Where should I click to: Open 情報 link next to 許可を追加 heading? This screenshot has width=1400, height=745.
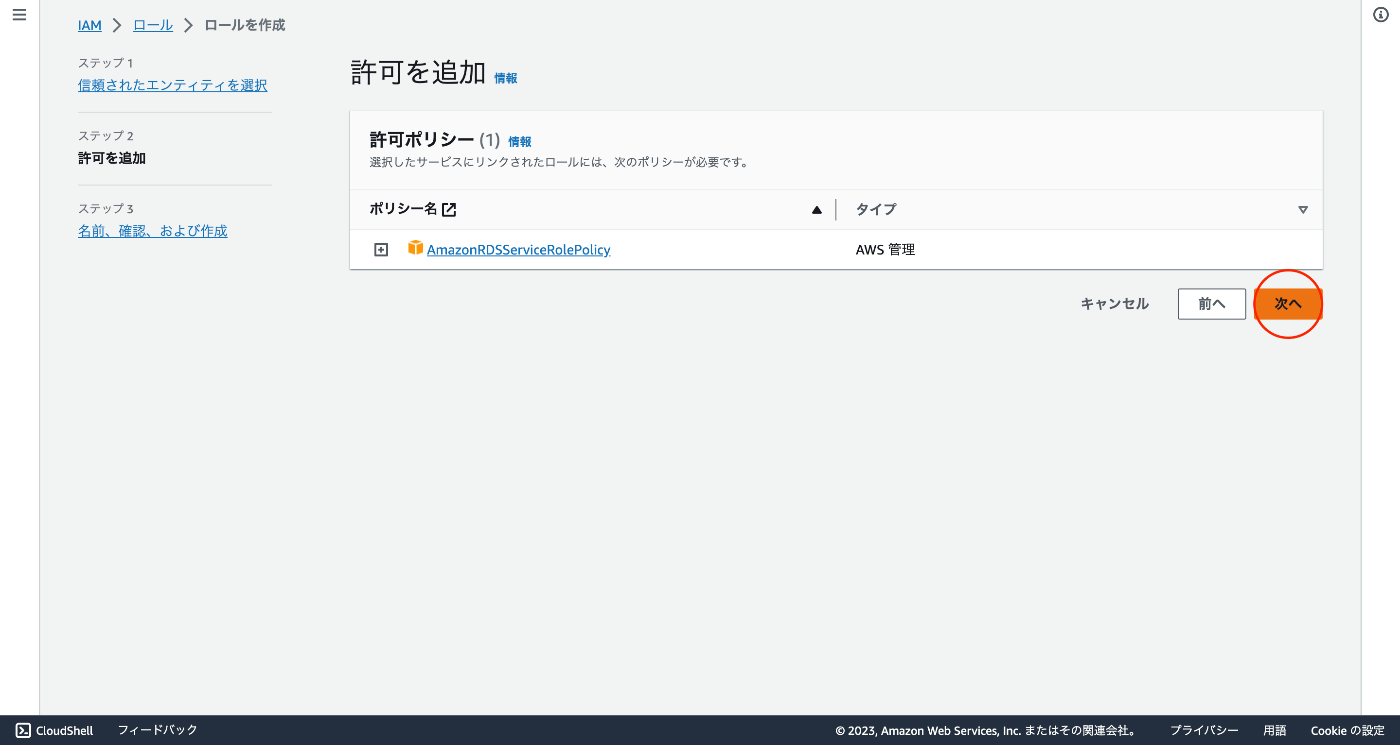(x=506, y=78)
